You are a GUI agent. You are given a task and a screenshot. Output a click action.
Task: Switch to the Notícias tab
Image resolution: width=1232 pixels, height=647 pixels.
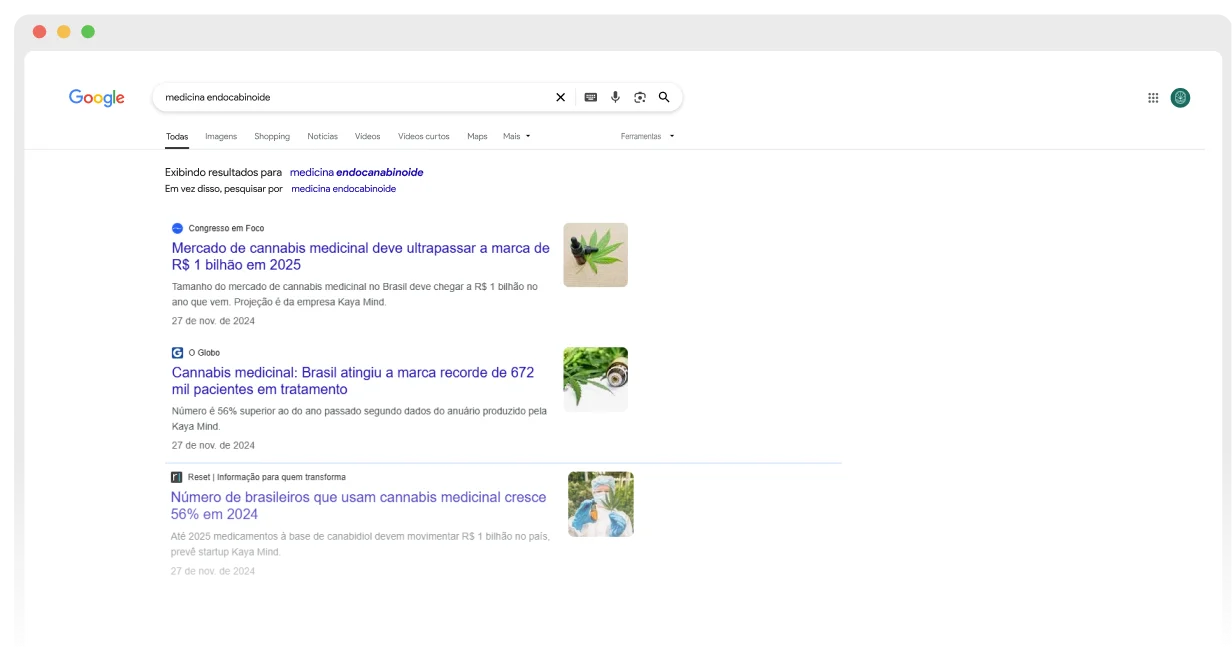point(322,136)
